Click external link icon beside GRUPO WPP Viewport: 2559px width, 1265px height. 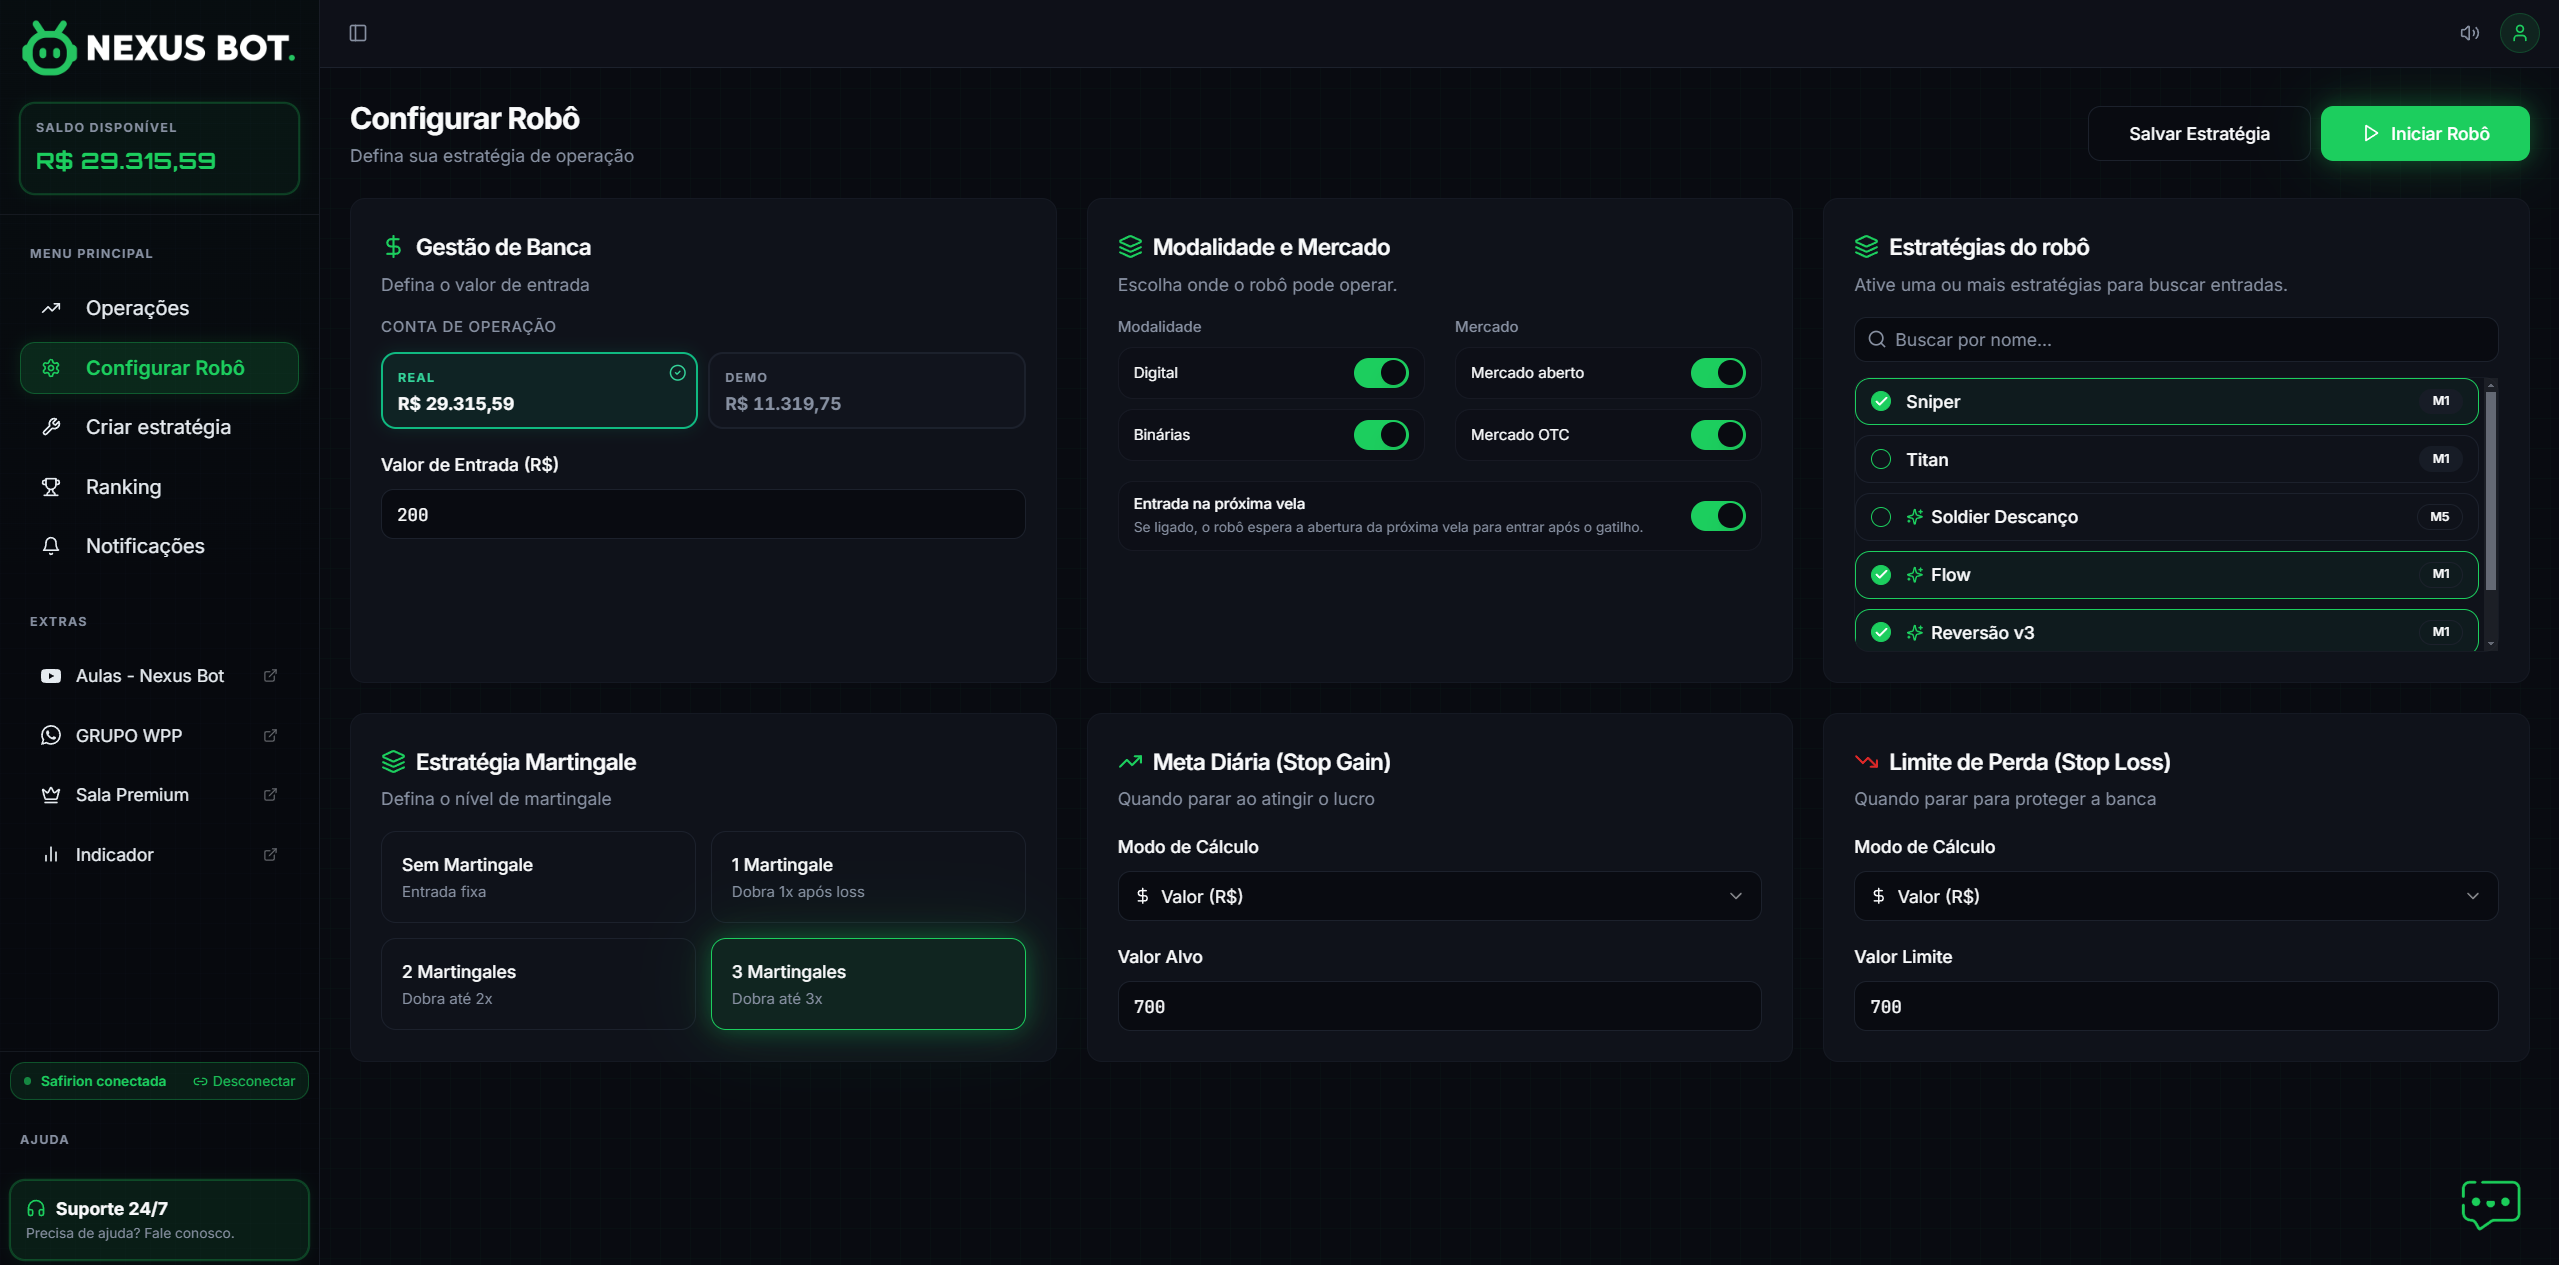[x=270, y=735]
